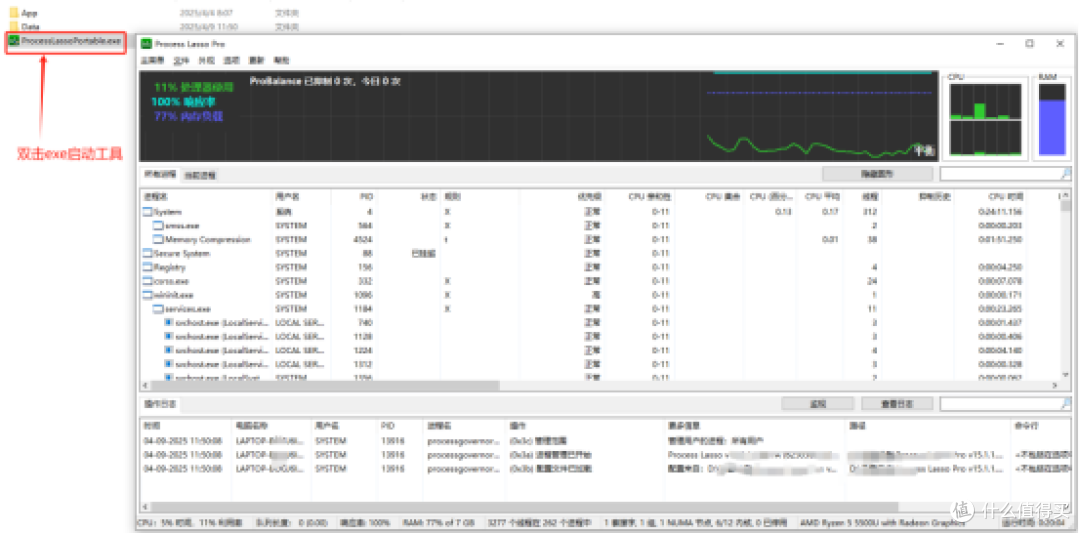Click the PID 4524 cell

tap(364, 240)
